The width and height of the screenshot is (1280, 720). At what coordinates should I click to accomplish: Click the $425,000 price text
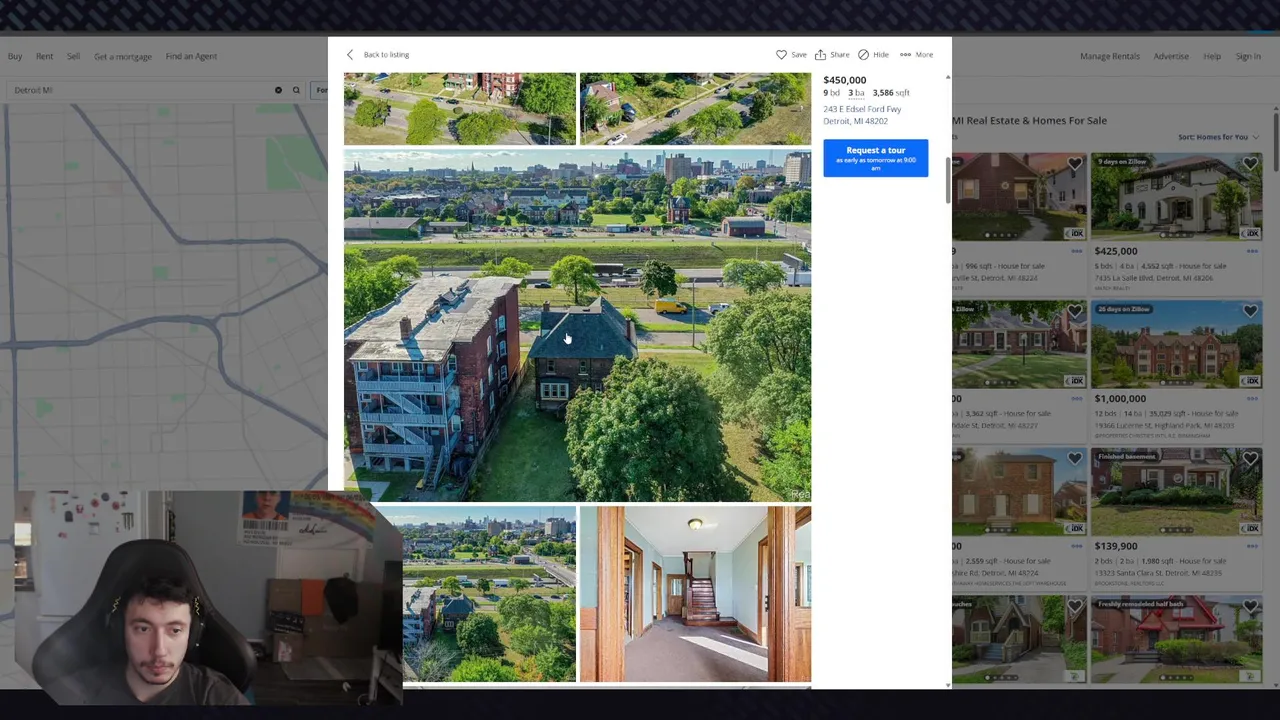click(1115, 251)
